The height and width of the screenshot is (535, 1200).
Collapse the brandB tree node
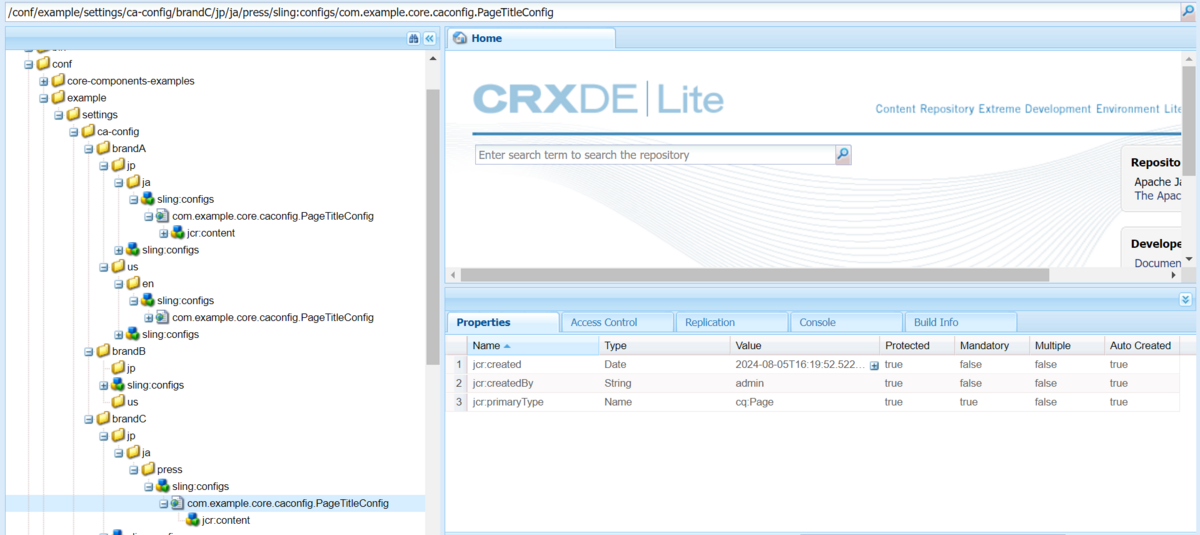click(89, 352)
